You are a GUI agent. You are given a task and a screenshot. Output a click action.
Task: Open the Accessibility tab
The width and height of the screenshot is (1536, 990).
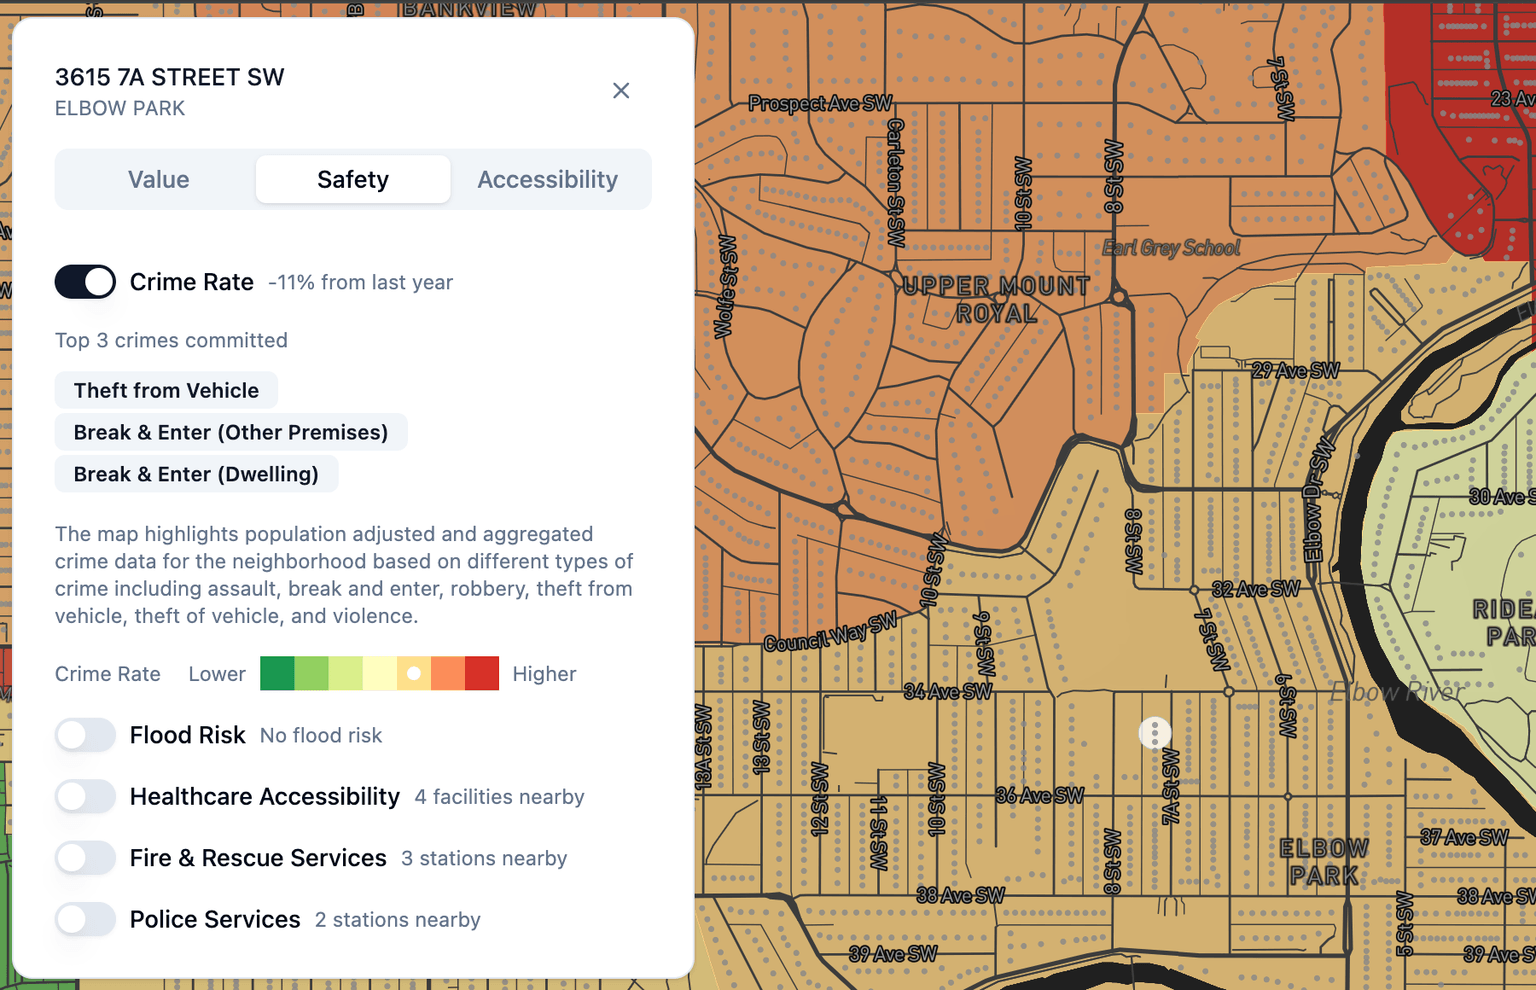[547, 179]
